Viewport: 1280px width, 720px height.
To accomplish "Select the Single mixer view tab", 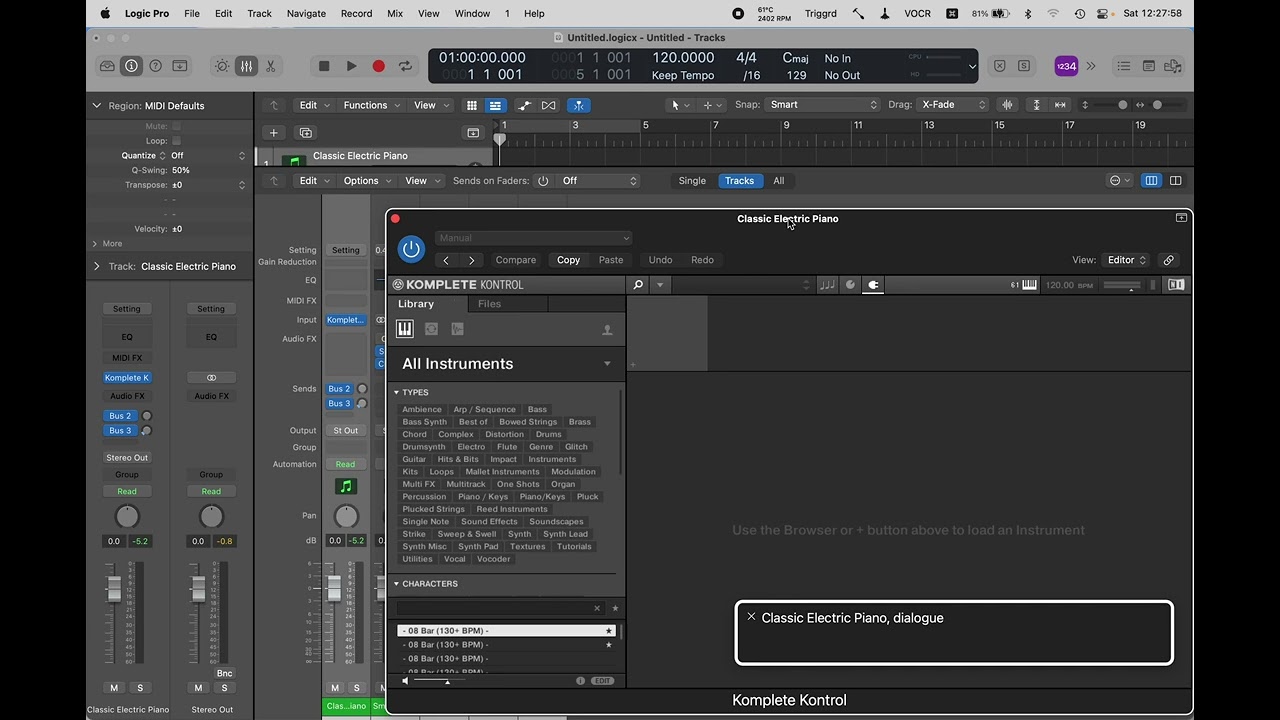I will tap(692, 181).
